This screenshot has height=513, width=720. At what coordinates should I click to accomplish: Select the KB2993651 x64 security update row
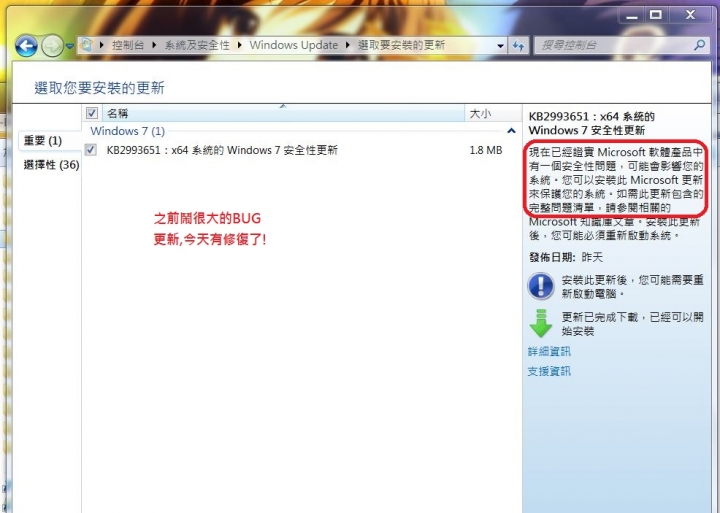tap(302, 150)
